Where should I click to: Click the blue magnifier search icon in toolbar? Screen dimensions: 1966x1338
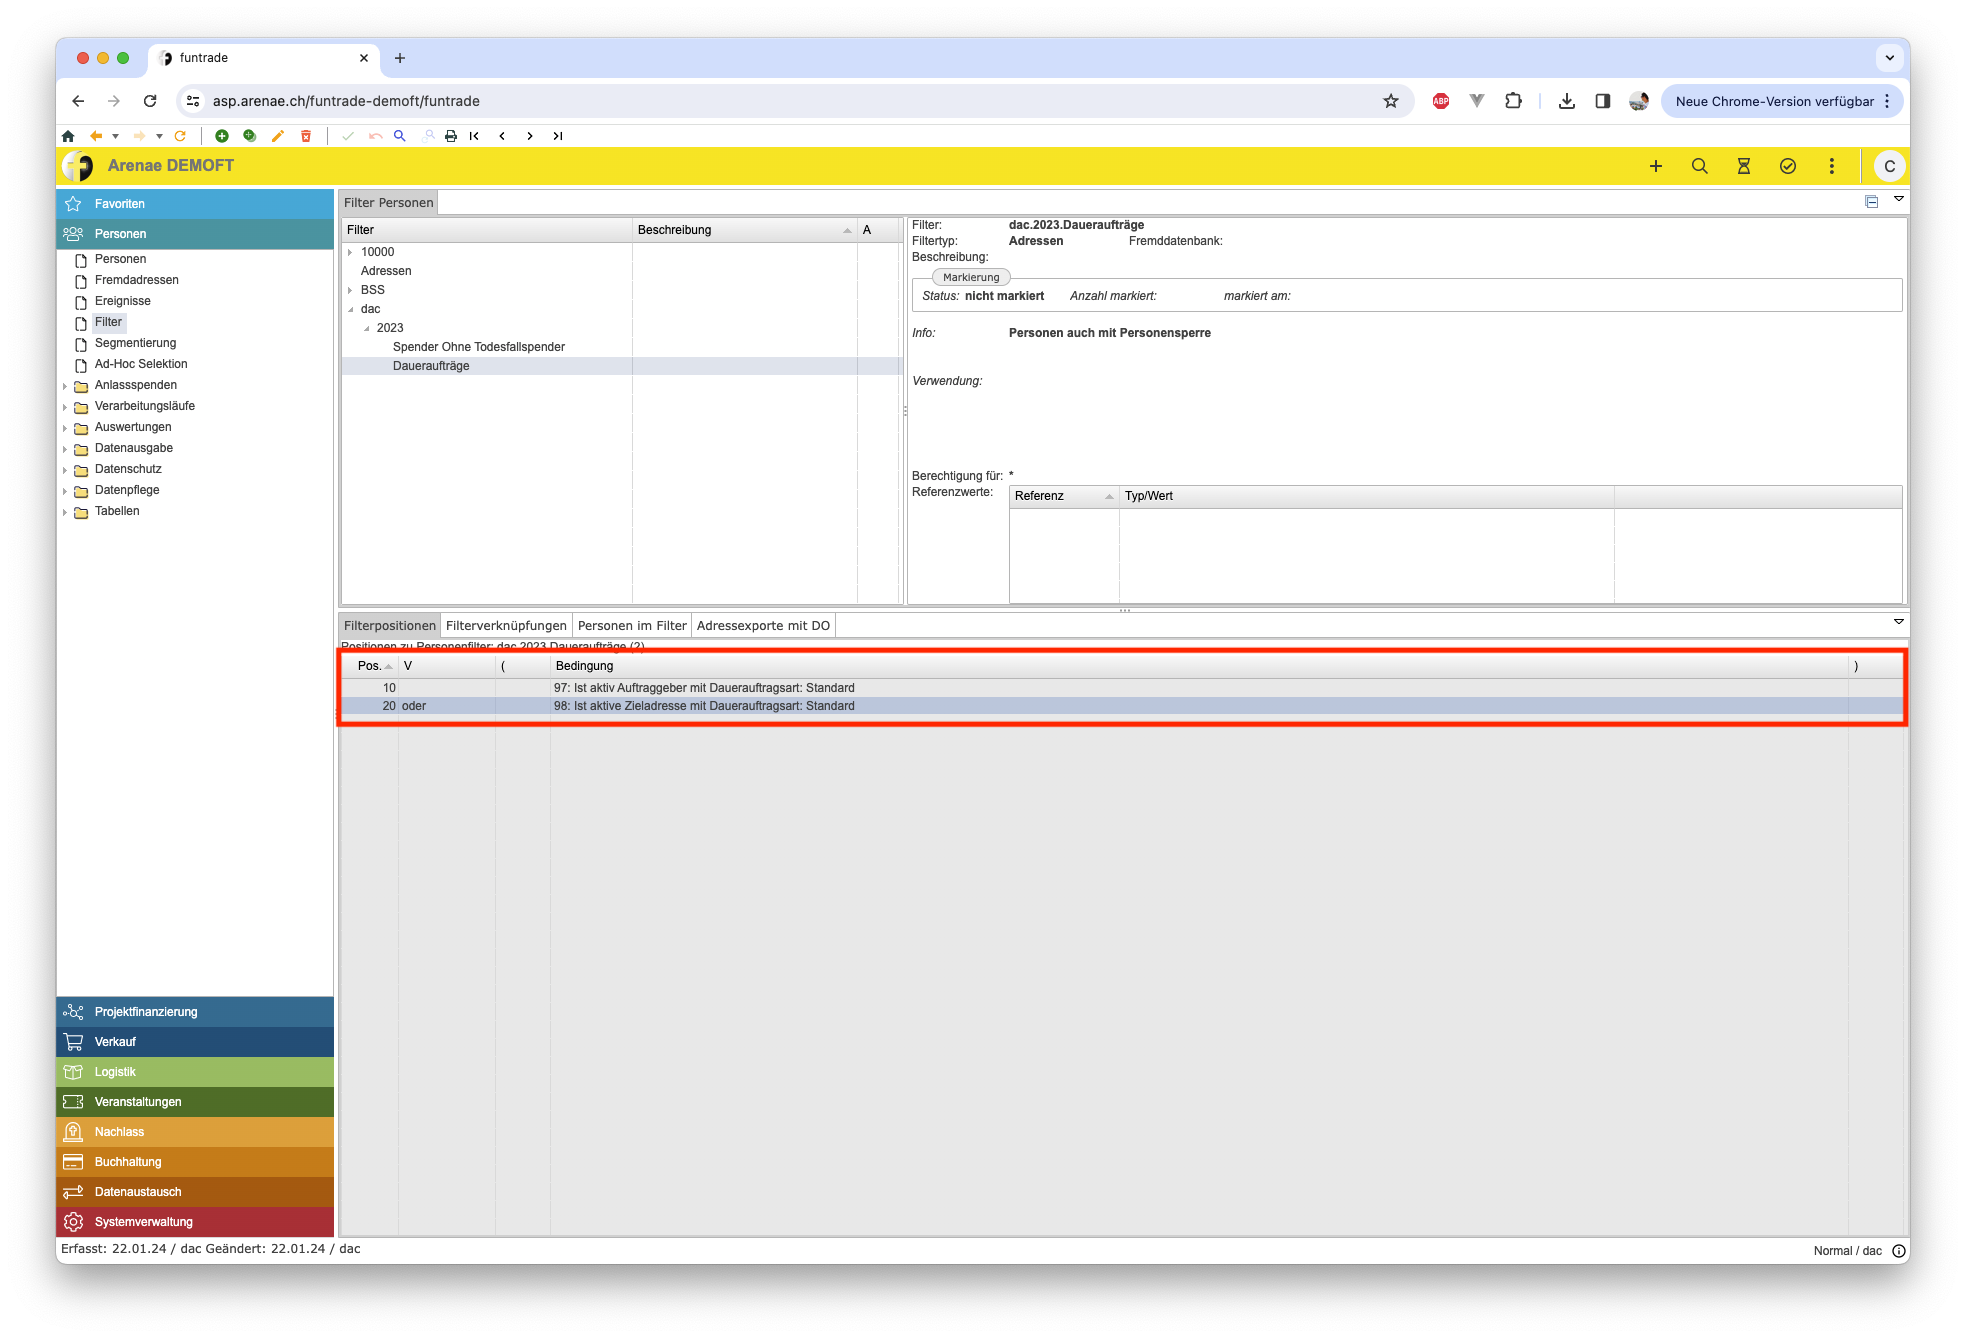399,136
